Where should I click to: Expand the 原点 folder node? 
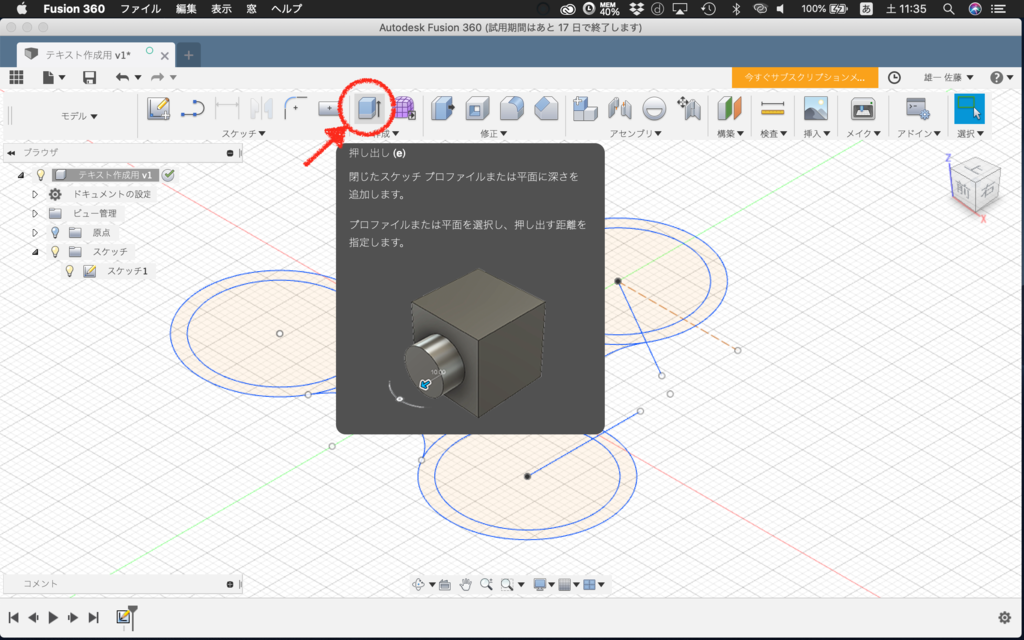click(35, 232)
